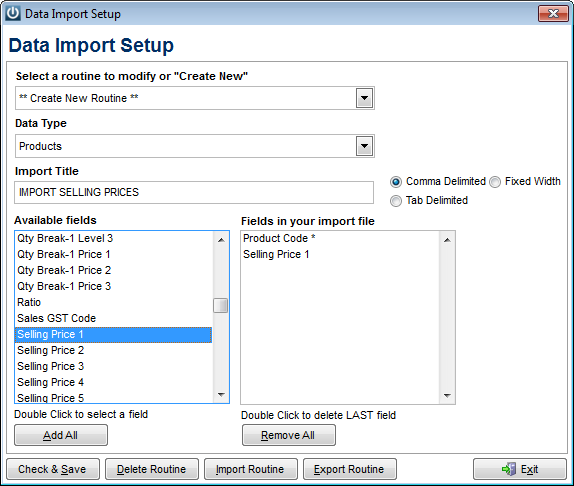574x486 pixels.
Task: Select the Sales GST Code field
Action: click(113, 318)
